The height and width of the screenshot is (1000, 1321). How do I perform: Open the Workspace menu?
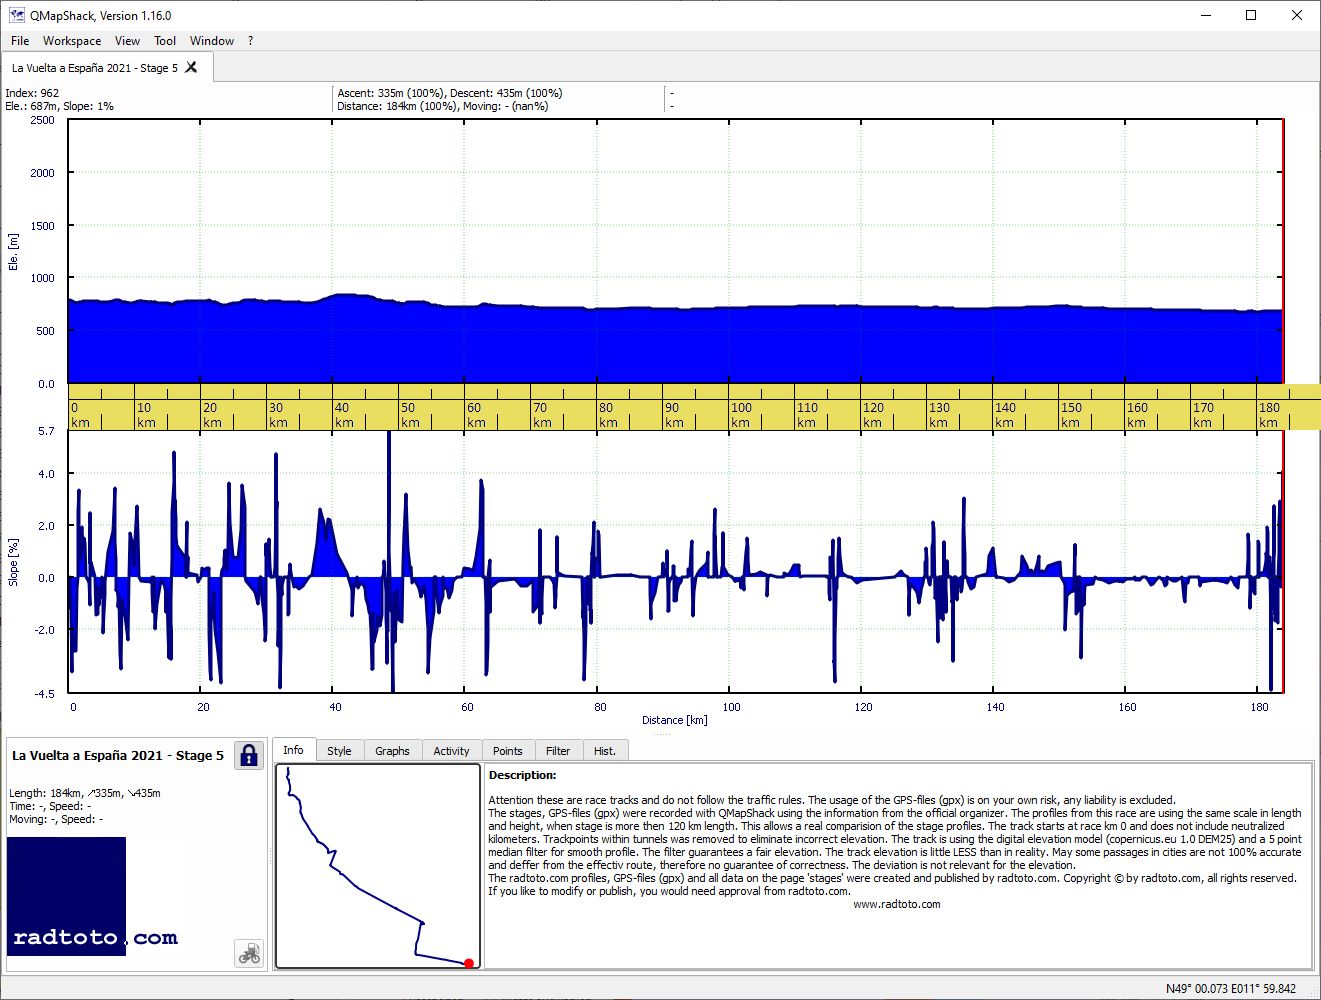pos(72,41)
